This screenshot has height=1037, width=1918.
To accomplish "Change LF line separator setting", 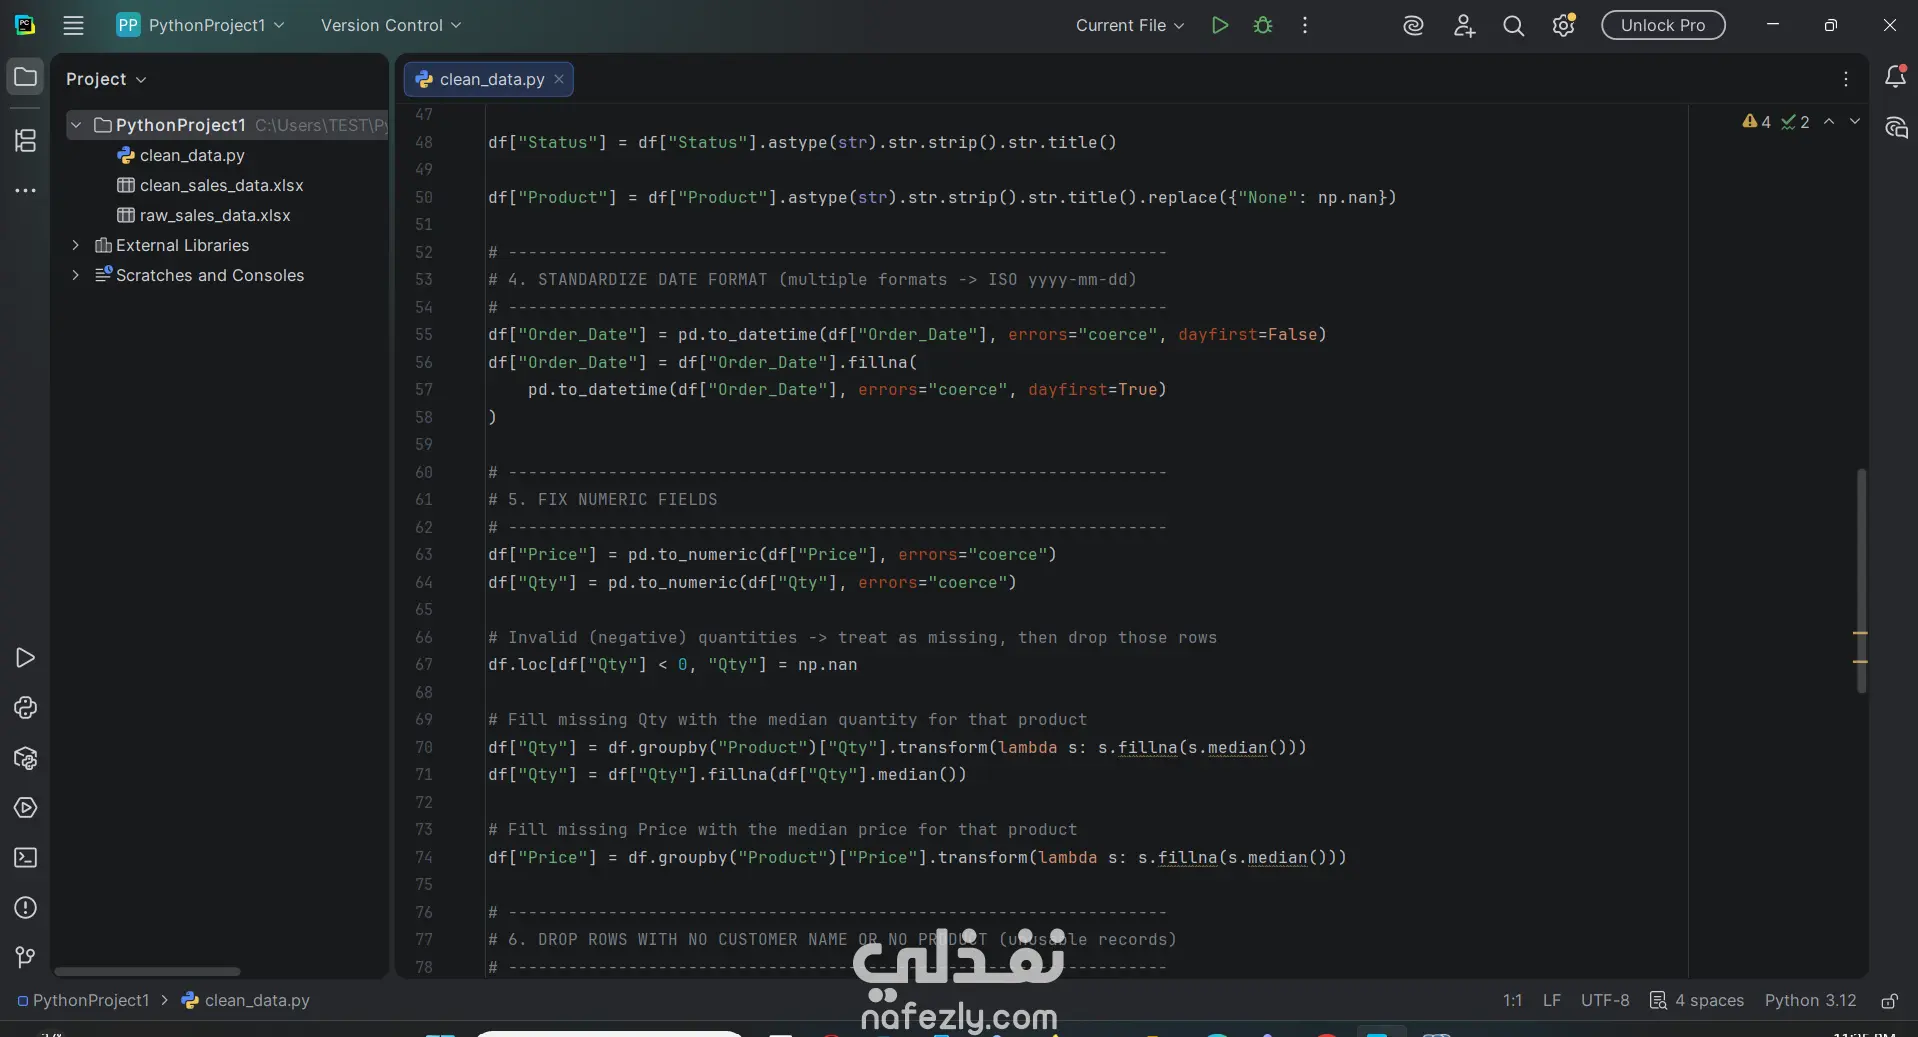I will tap(1551, 1000).
